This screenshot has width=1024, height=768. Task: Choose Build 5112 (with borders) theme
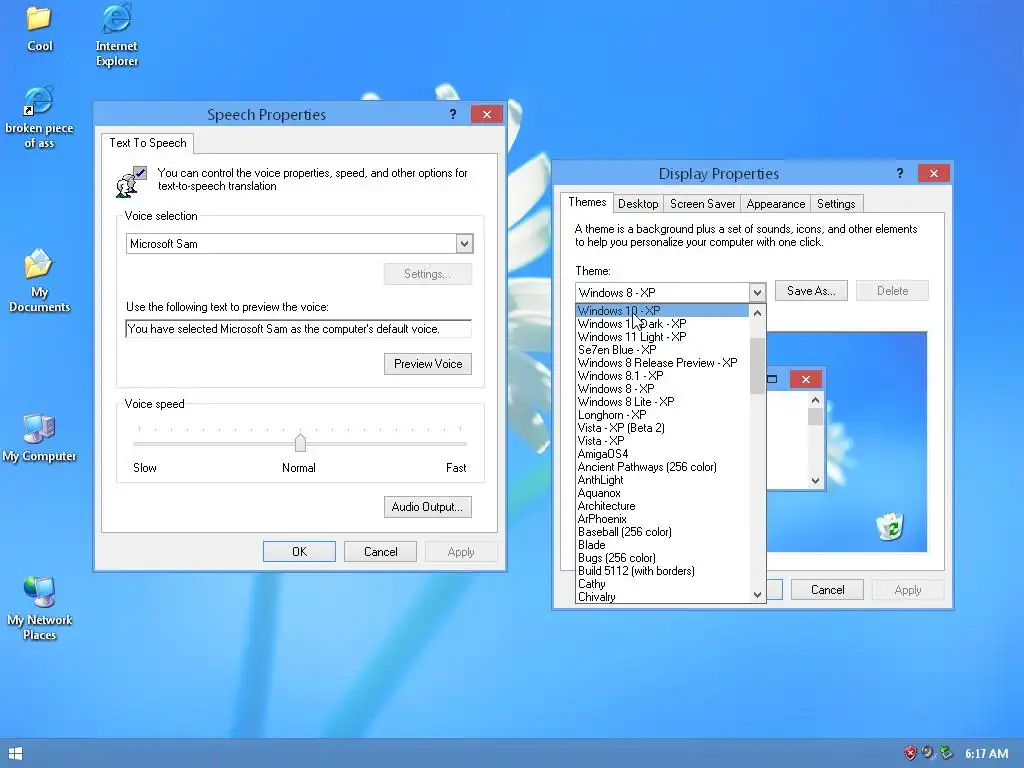[x=662, y=571]
